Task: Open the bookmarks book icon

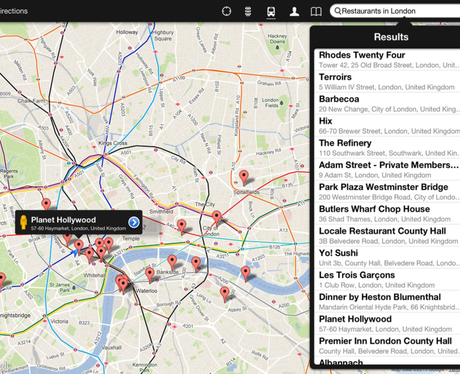Action: click(x=316, y=12)
